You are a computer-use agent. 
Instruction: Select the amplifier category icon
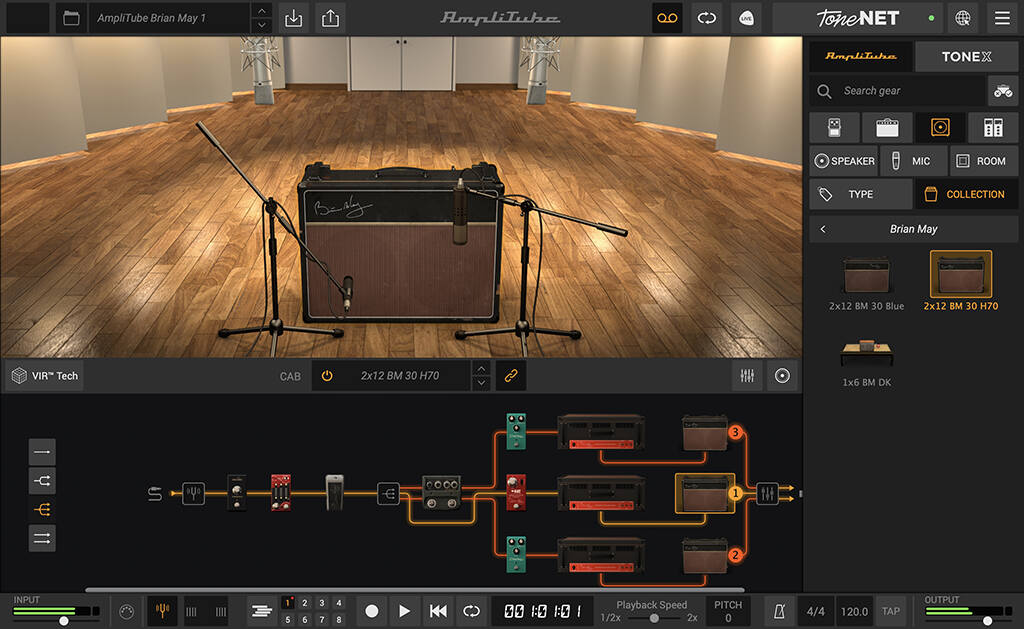(x=886, y=127)
